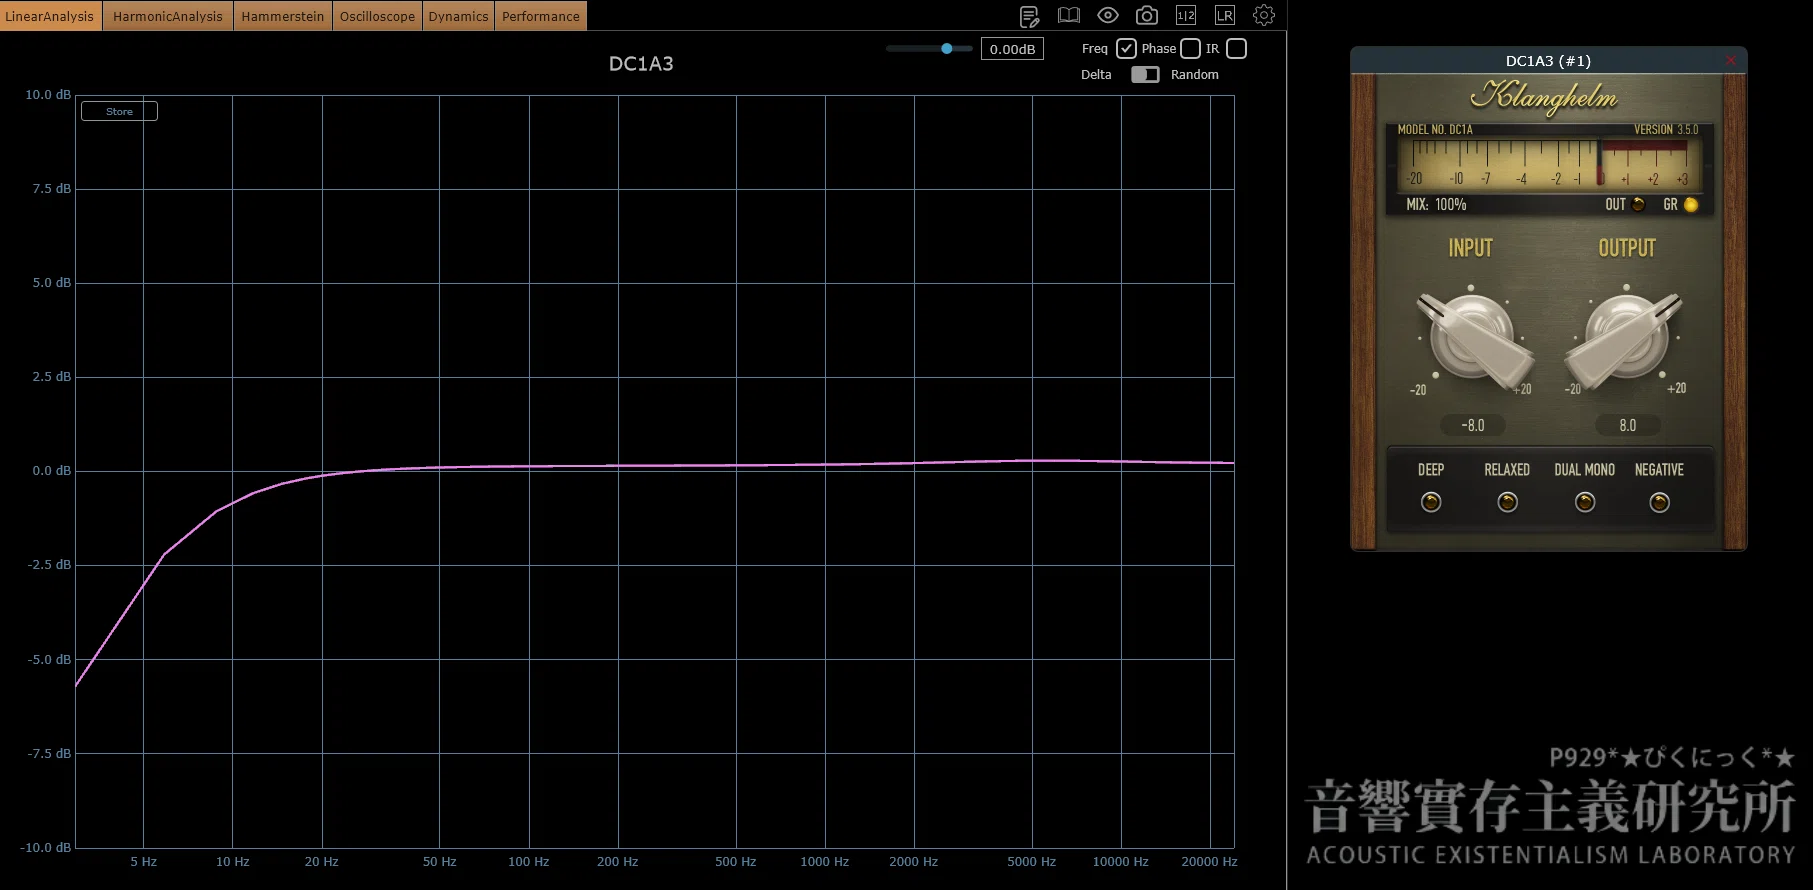Click the VERSION 3.5.0 label
The height and width of the screenshot is (890, 1813).
point(1666,129)
